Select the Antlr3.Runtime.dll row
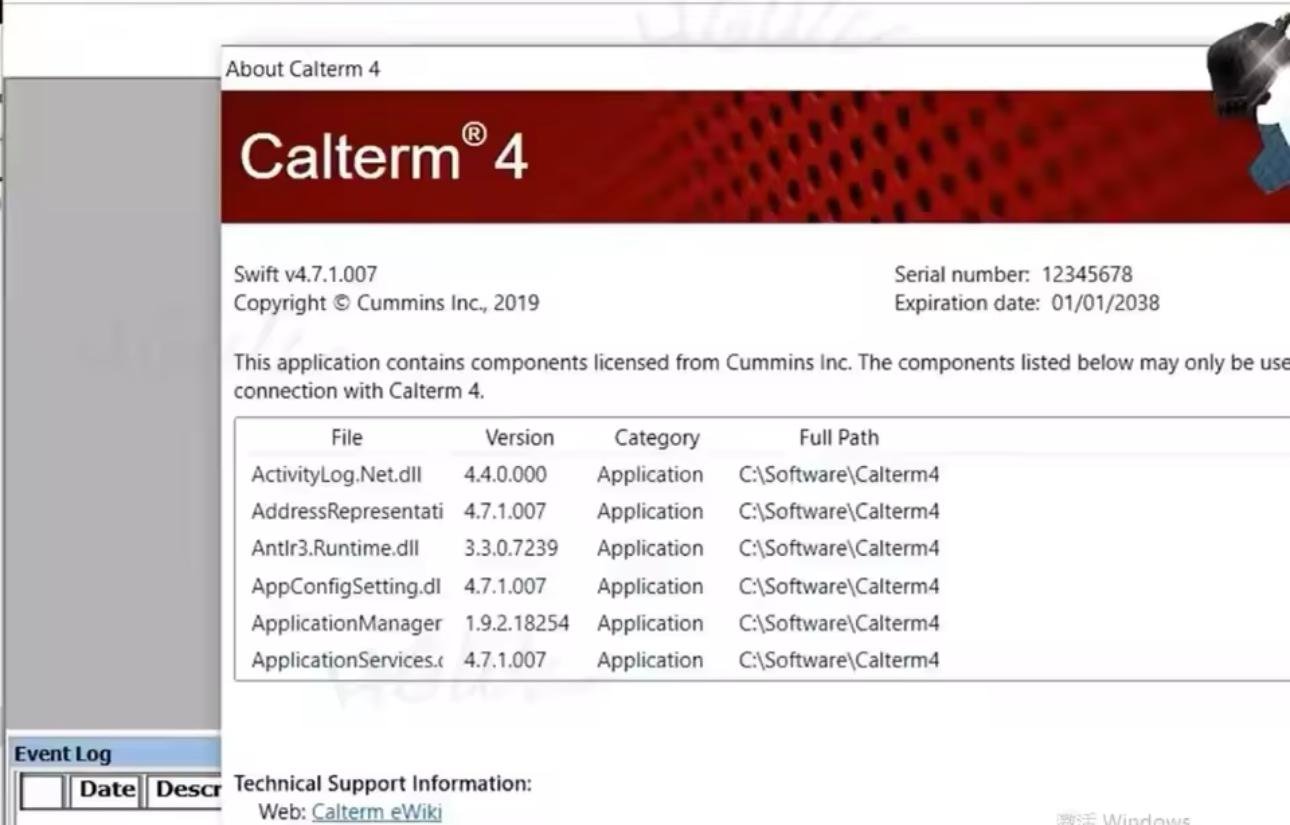Viewport: 1290px width, 825px height. pyautogui.click(x=335, y=549)
